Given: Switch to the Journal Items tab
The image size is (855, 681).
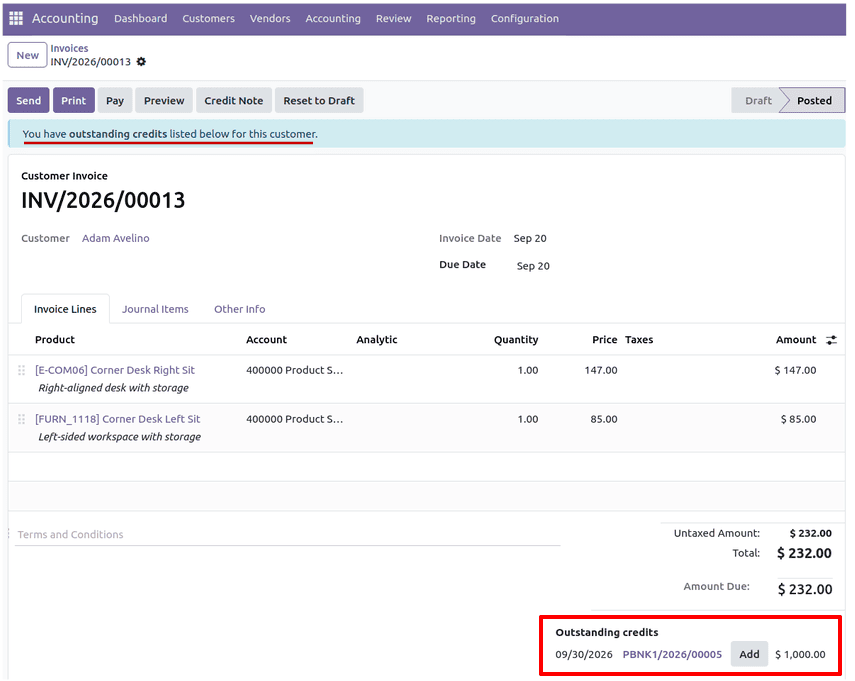Looking at the screenshot, I should coord(155,309).
